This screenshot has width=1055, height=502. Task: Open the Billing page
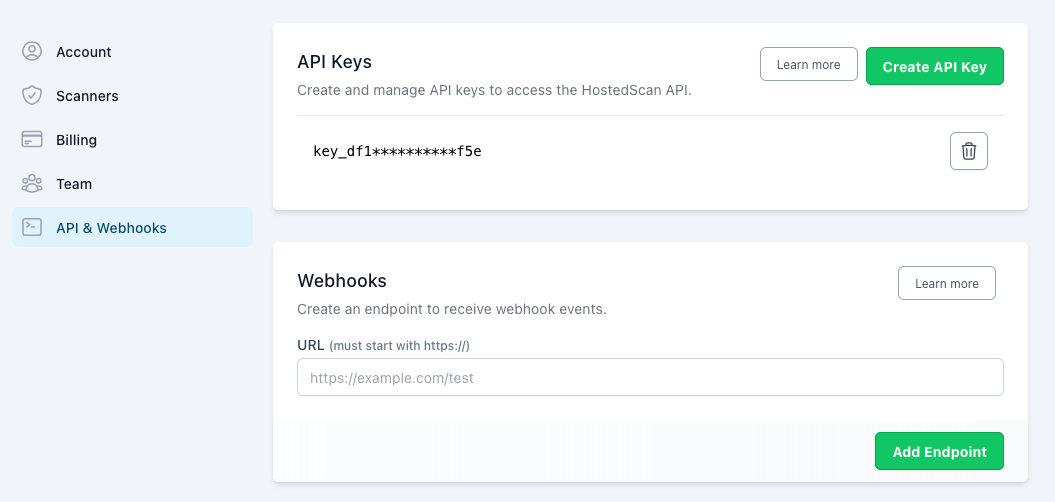pos(76,140)
